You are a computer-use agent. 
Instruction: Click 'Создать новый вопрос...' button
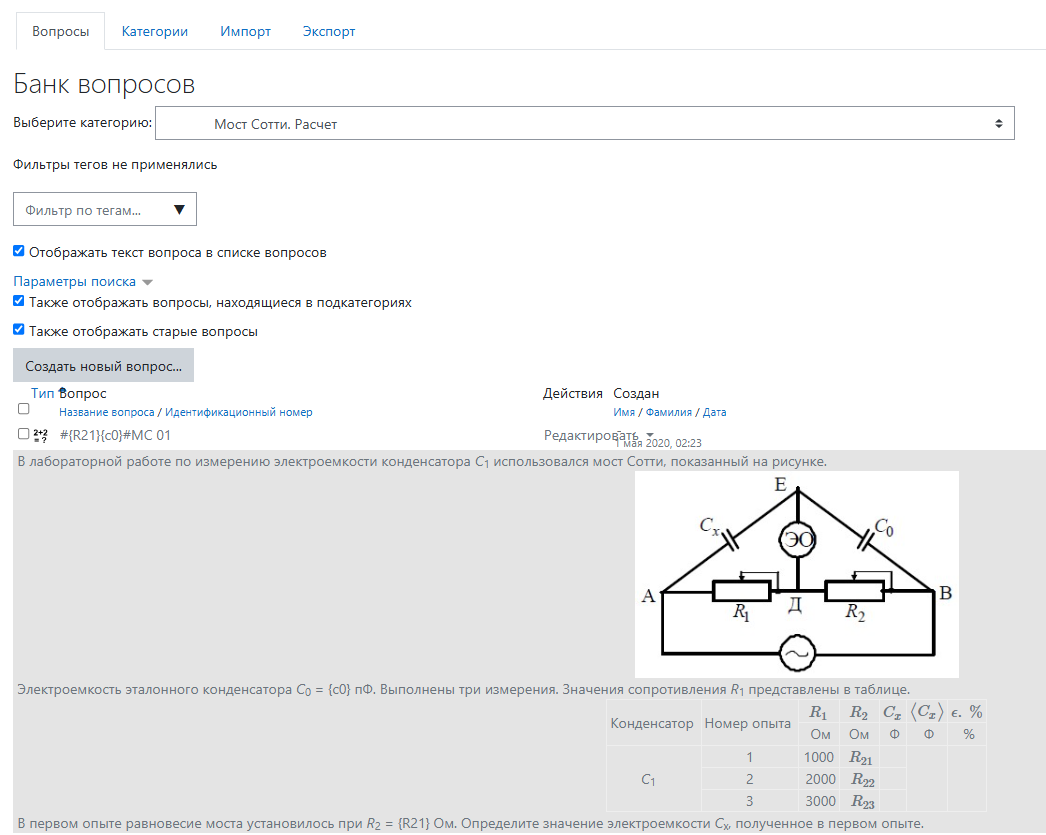pyautogui.click(x=103, y=365)
